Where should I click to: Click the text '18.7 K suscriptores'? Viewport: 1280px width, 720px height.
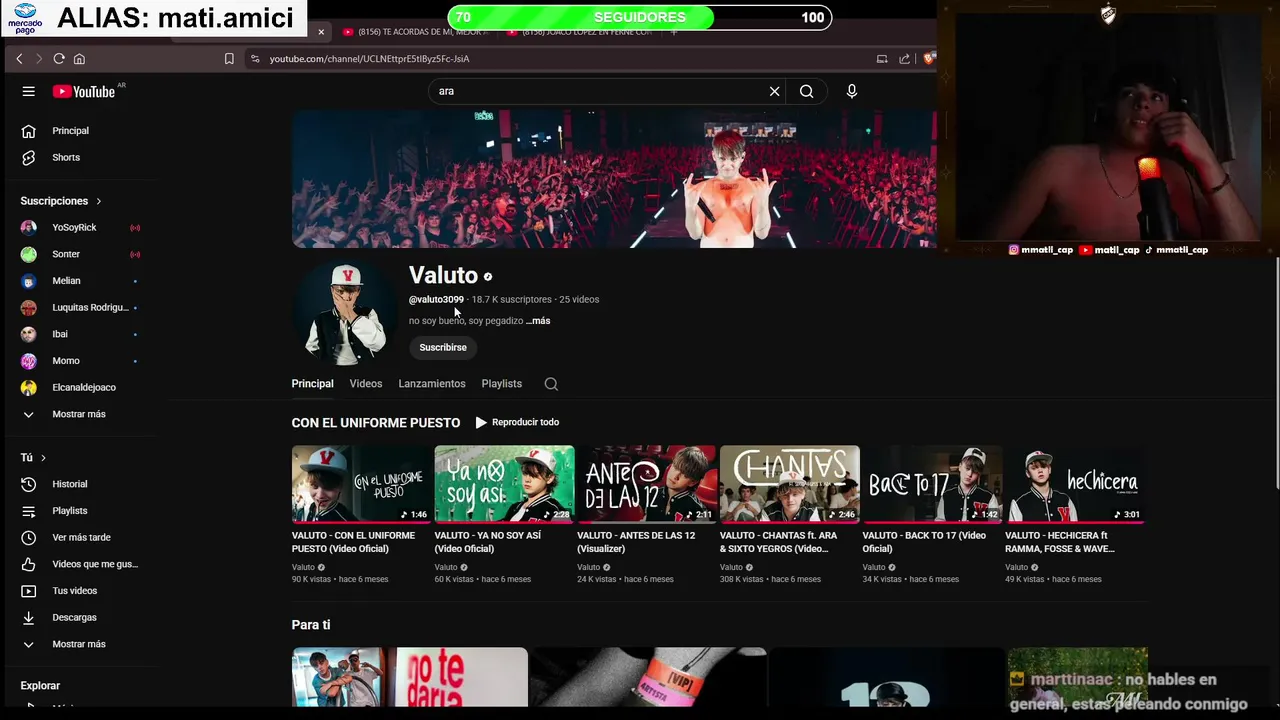[512, 299]
